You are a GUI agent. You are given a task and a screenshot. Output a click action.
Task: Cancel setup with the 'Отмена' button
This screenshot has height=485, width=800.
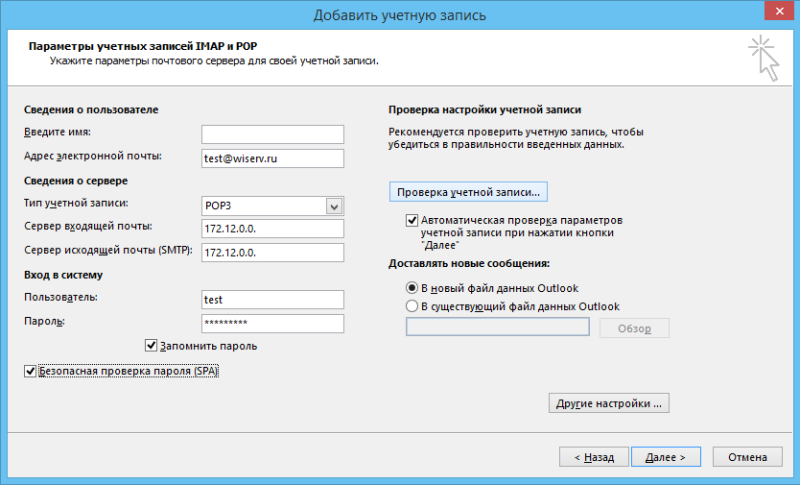tap(747, 456)
